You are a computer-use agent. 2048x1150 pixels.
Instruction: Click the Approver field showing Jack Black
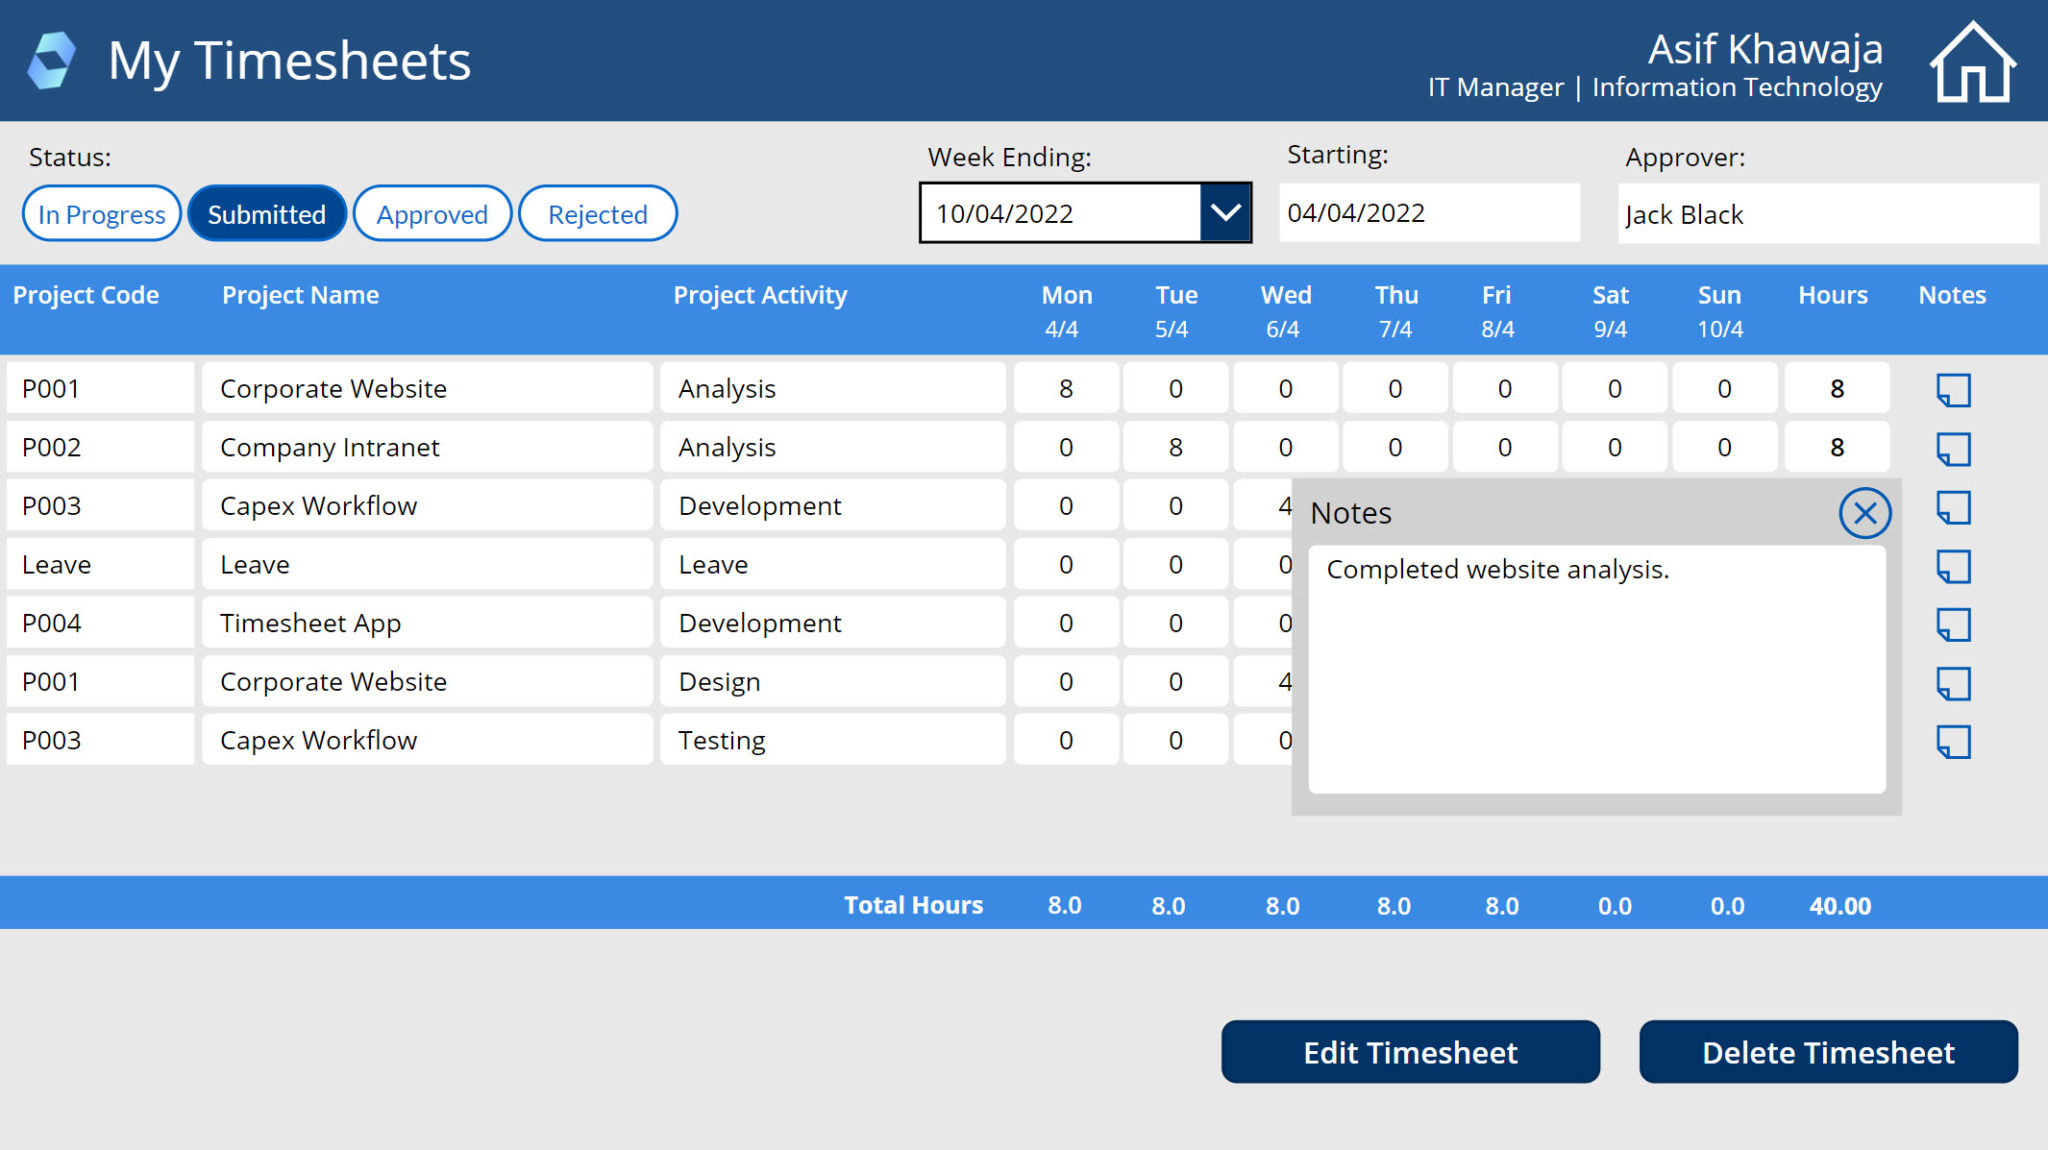coord(1828,214)
